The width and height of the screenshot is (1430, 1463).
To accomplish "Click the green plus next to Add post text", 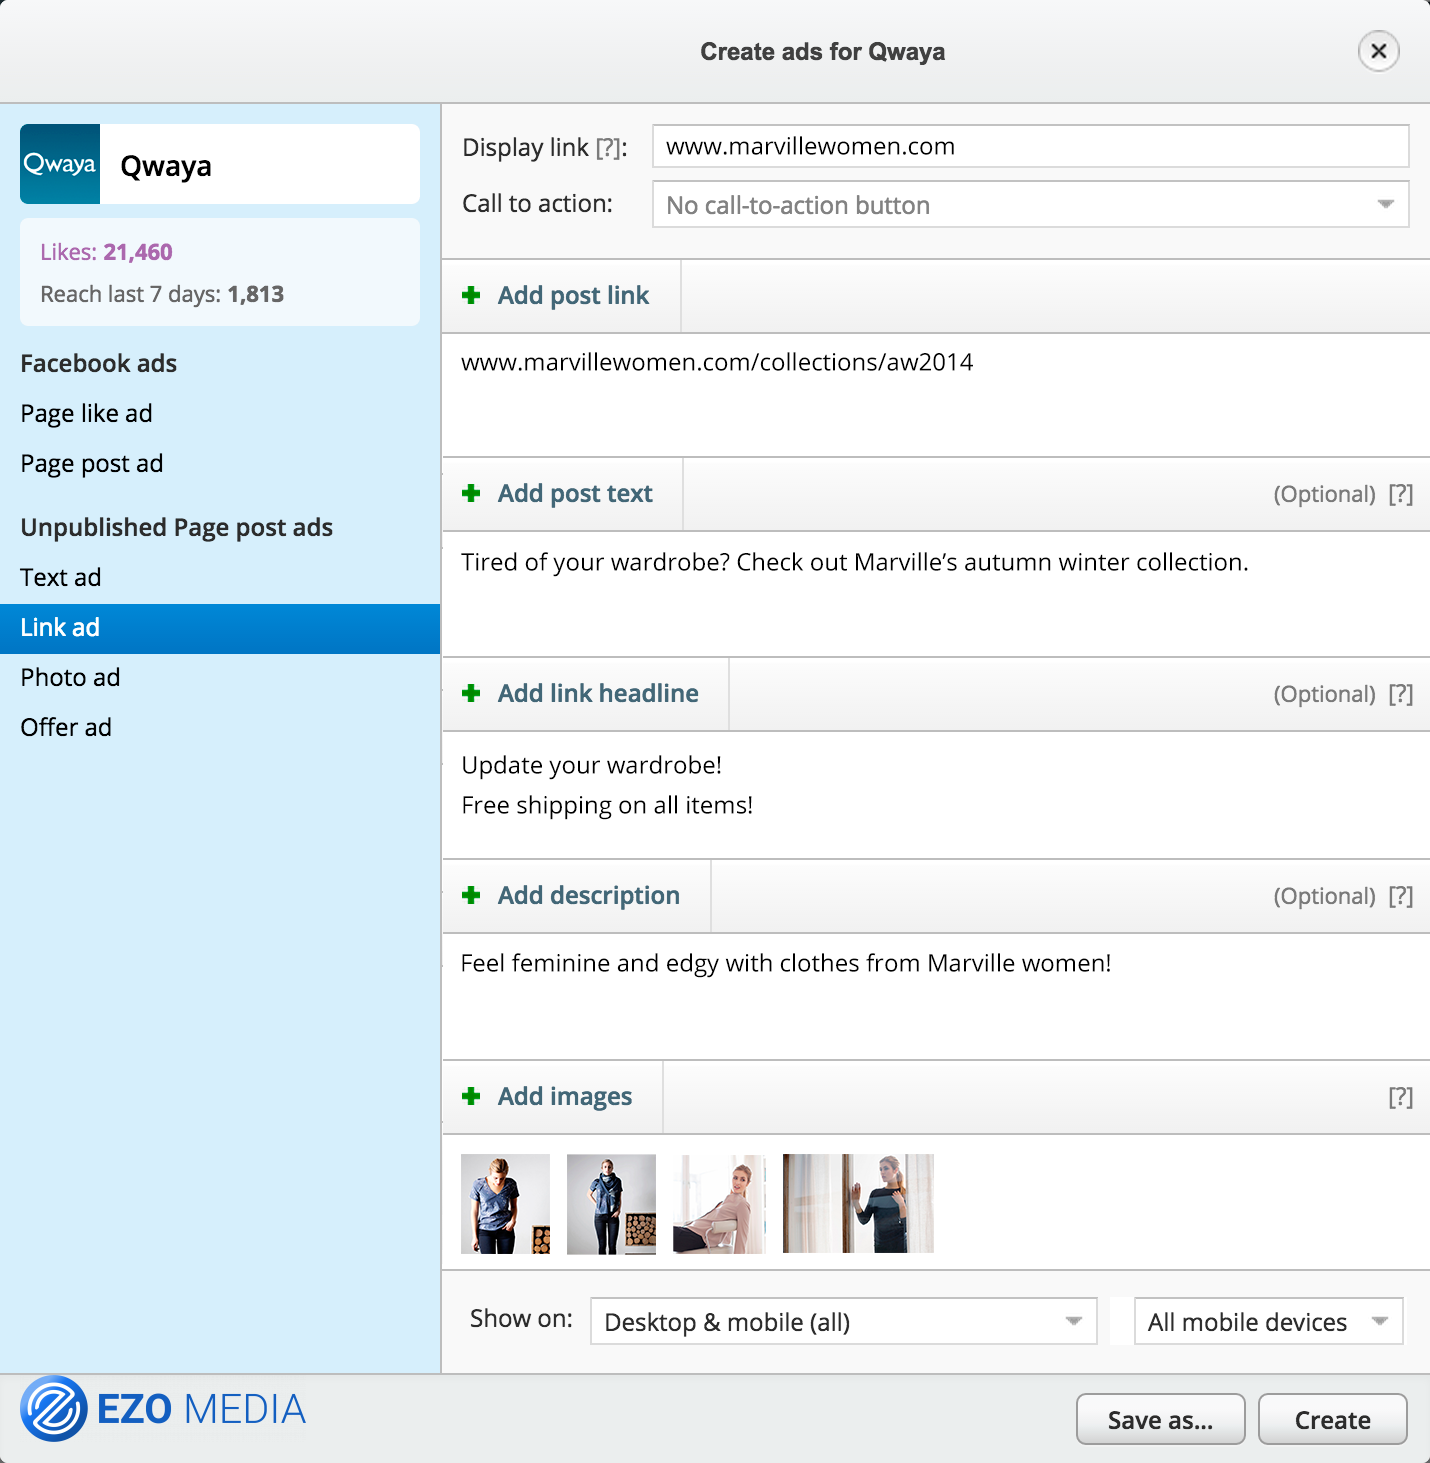I will [471, 493].
